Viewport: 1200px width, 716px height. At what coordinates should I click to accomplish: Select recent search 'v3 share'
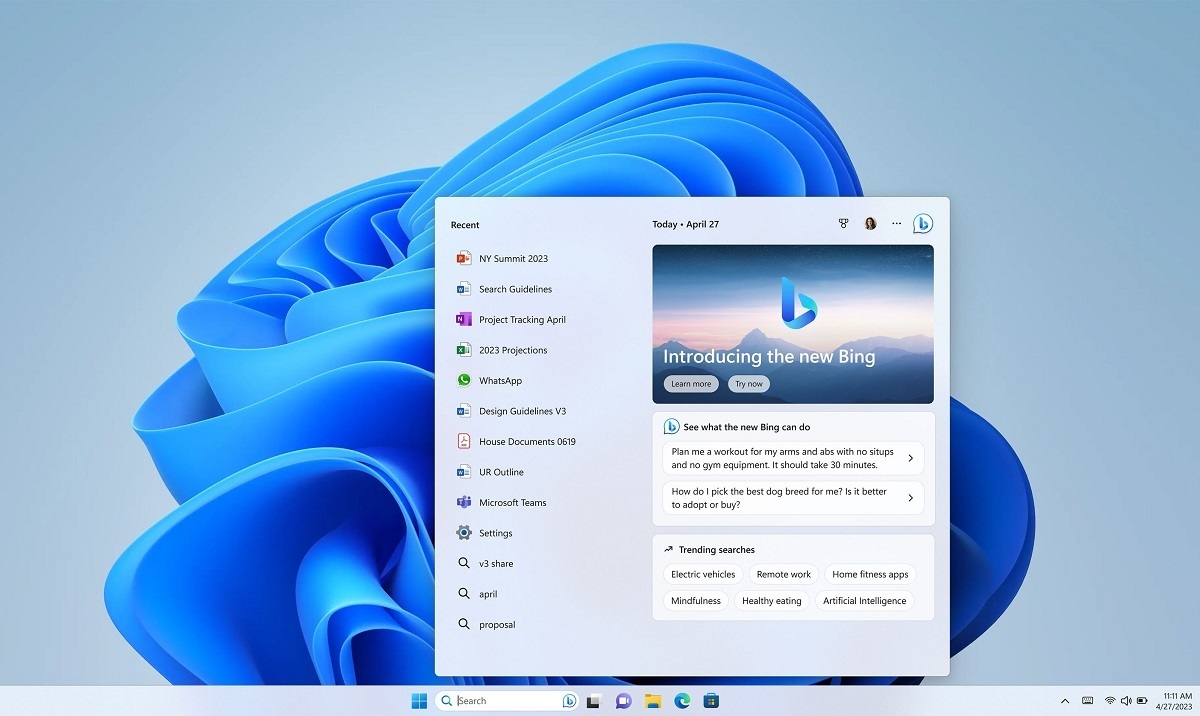point(485,564)
